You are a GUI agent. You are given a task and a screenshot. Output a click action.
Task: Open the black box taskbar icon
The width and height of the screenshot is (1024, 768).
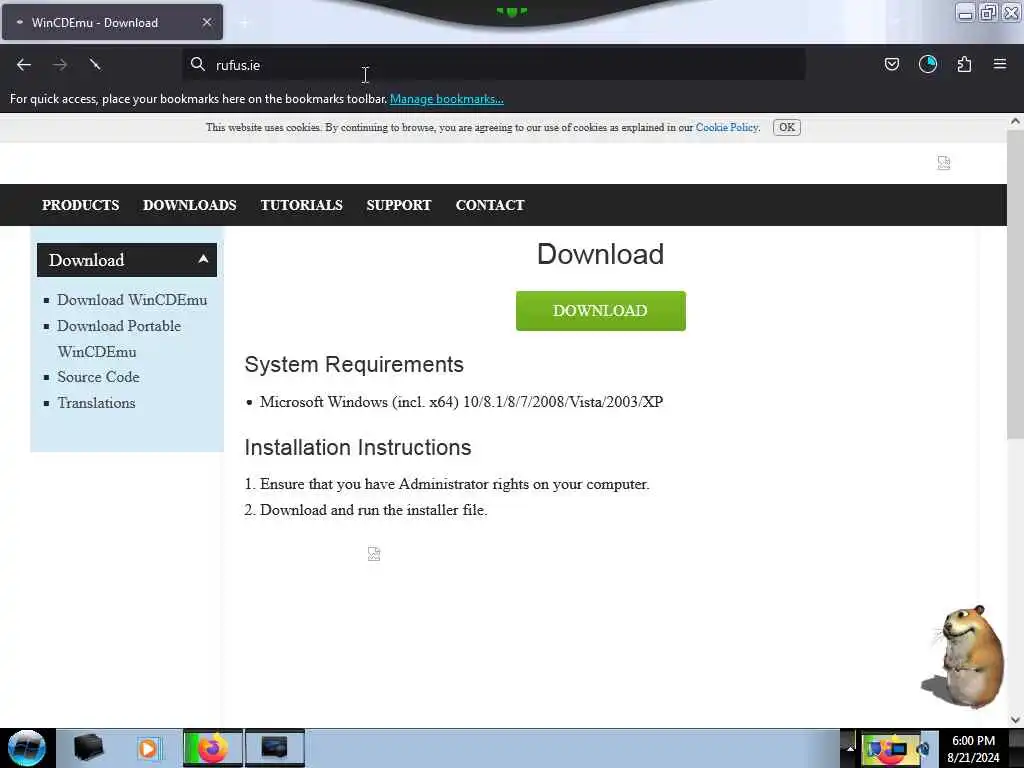(x=89, y=748)
